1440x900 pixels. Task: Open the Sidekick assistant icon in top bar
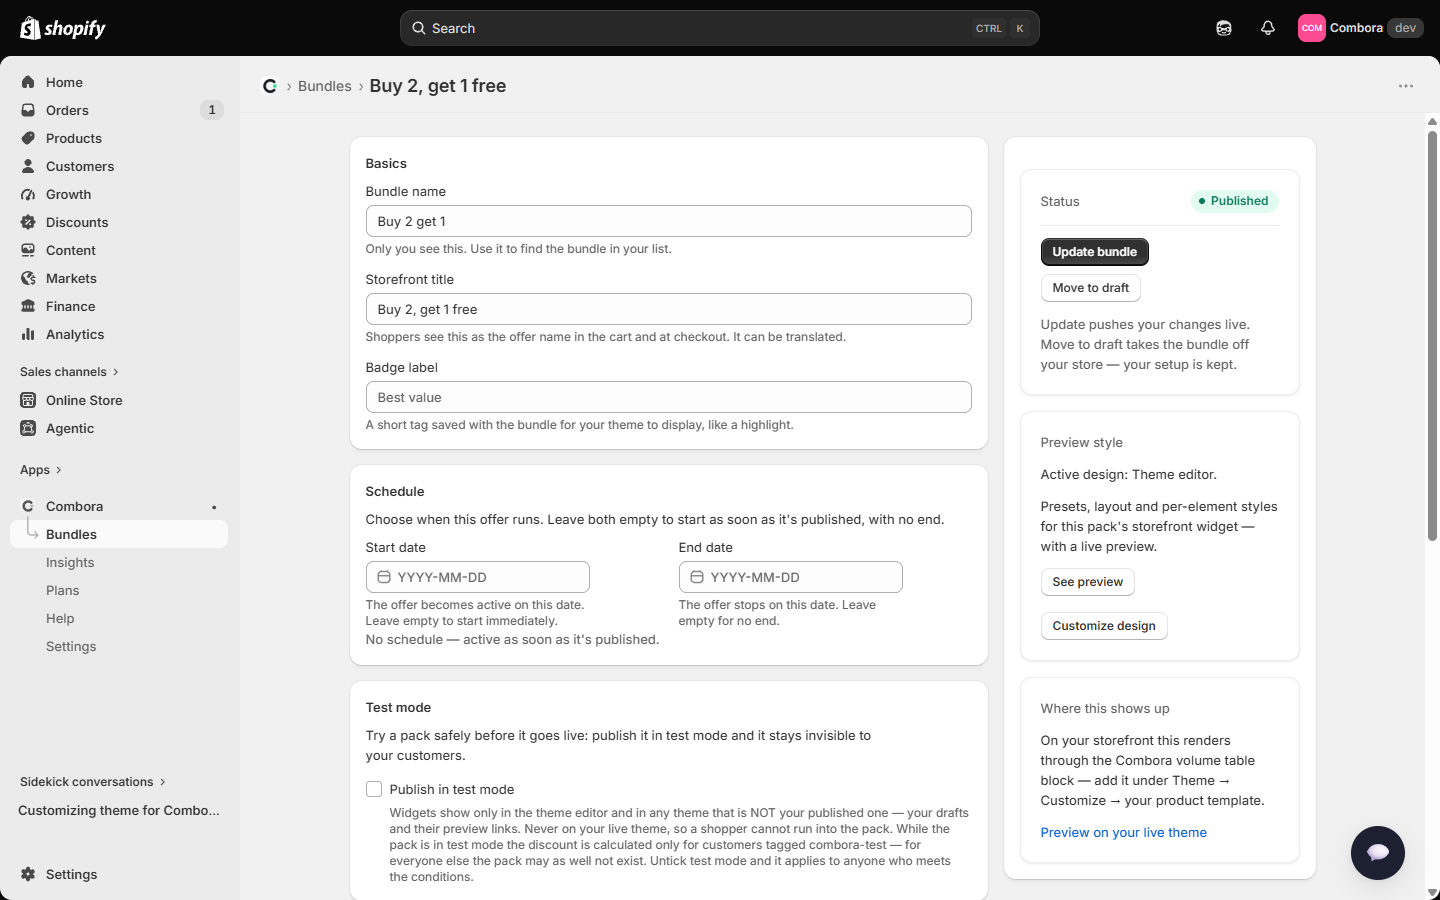click(x=1224, y=28)
